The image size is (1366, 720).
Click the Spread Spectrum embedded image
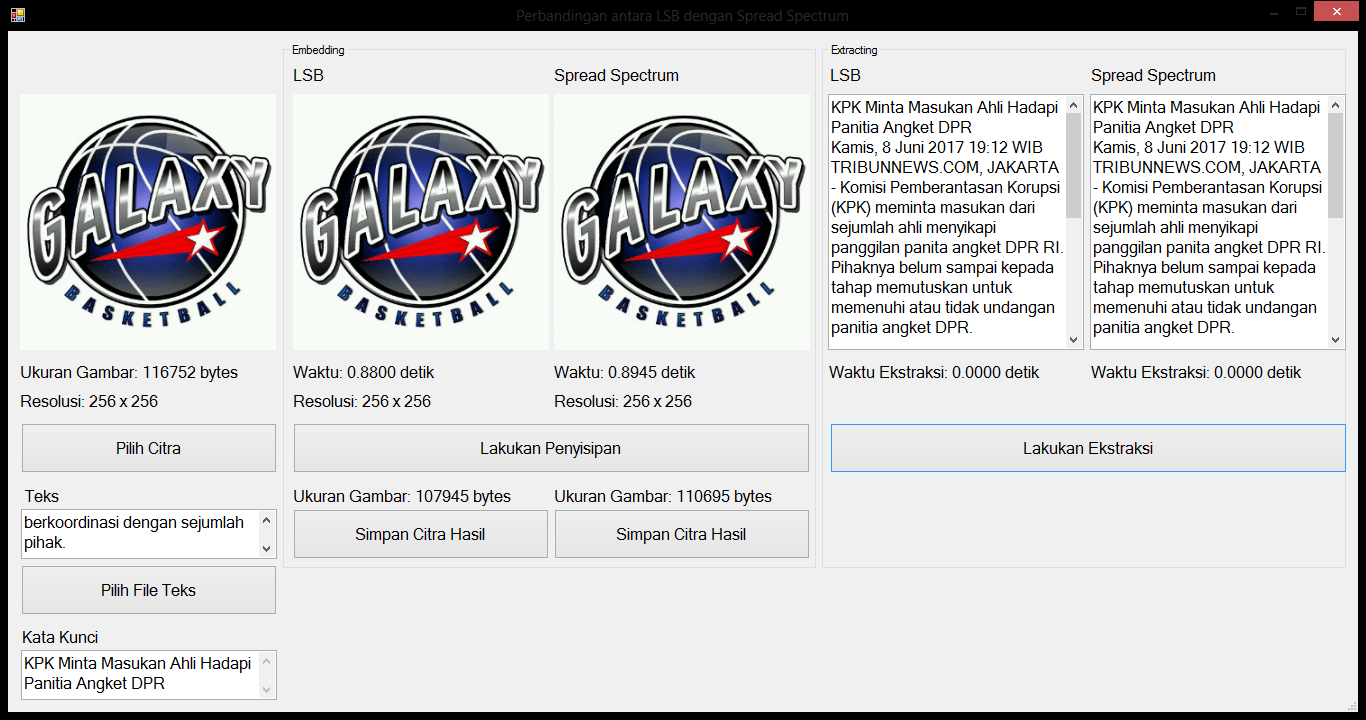point(681,222)
